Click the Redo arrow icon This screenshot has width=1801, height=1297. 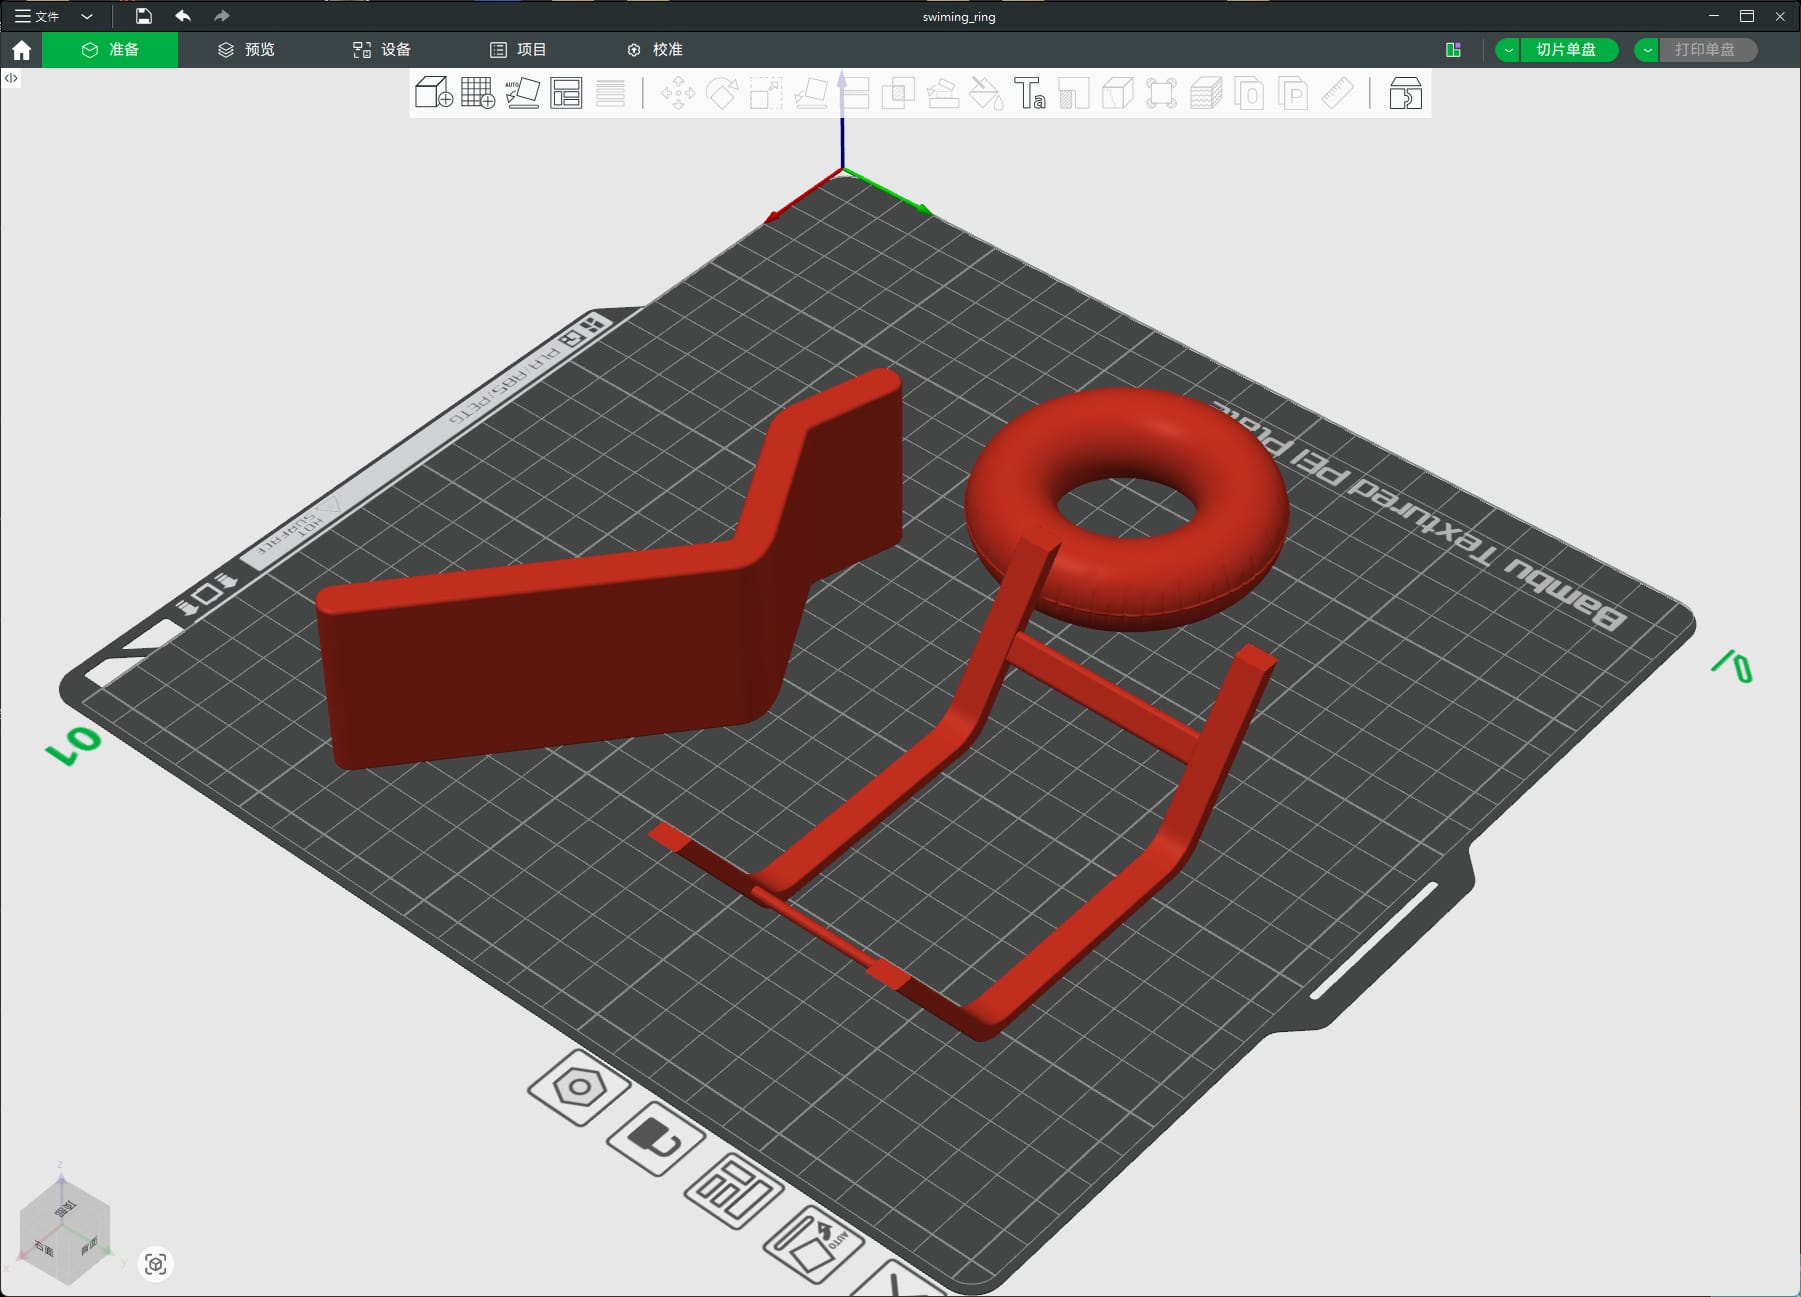pyautogui.click(x=222, y=16)
